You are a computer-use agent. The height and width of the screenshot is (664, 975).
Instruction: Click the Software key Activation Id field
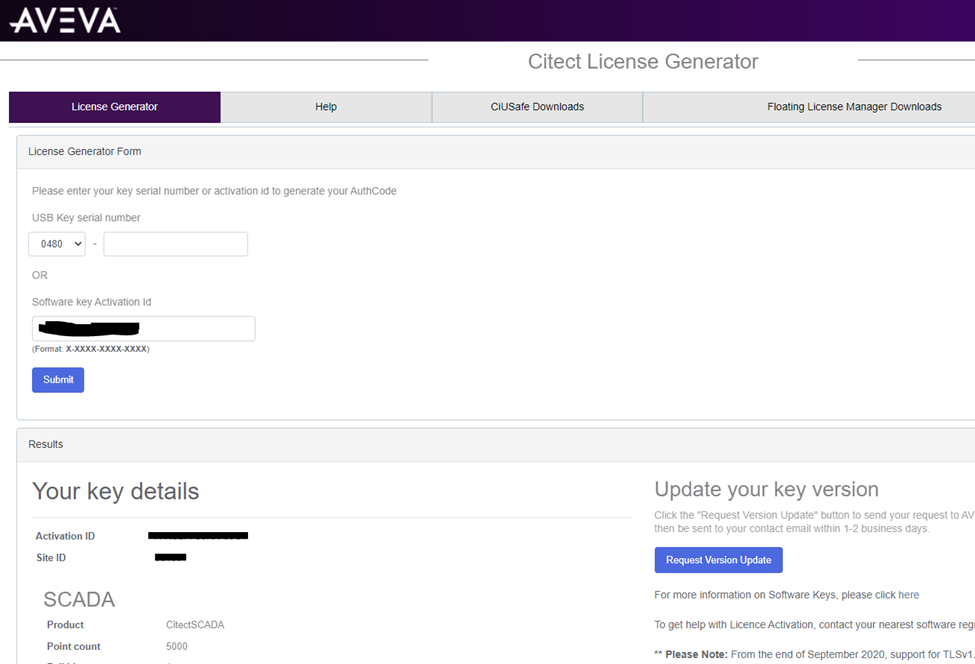coord(144,328)
